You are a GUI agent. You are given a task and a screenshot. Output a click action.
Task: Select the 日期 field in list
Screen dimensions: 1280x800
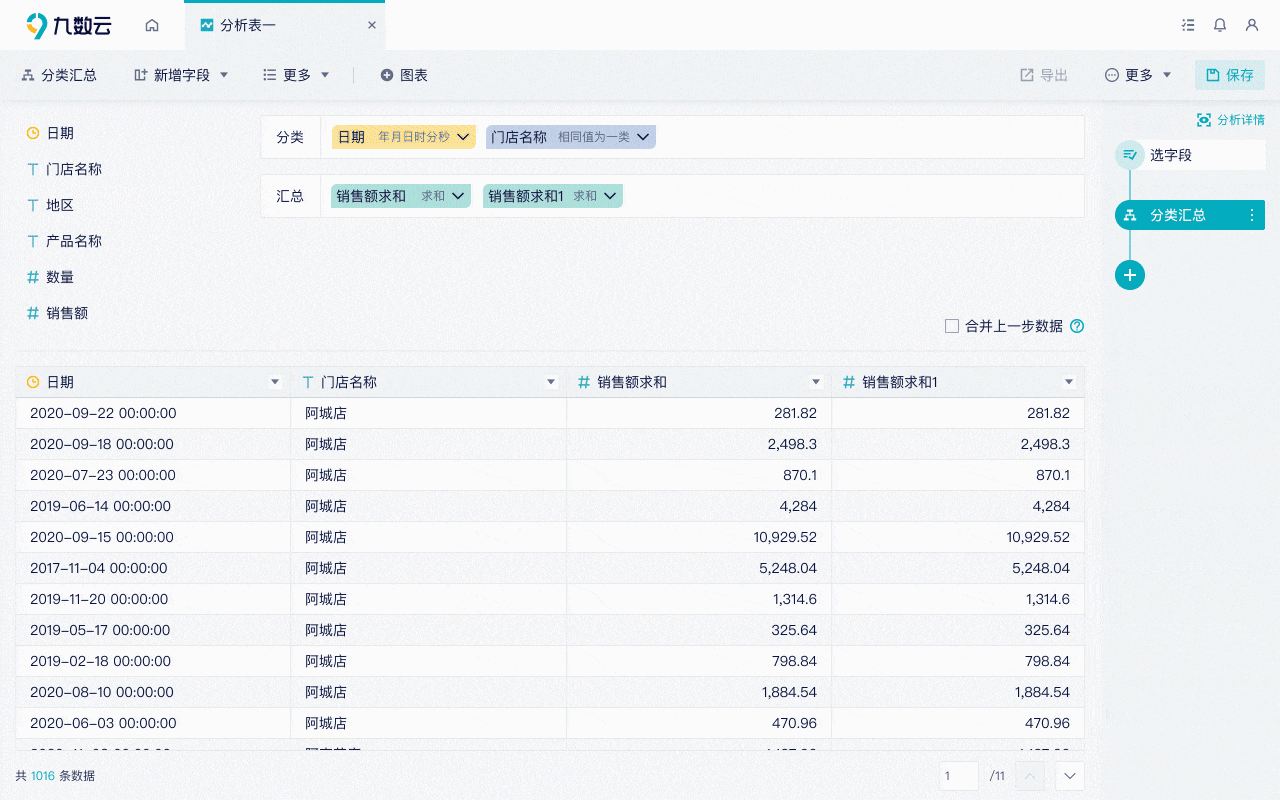click(60, 133)
